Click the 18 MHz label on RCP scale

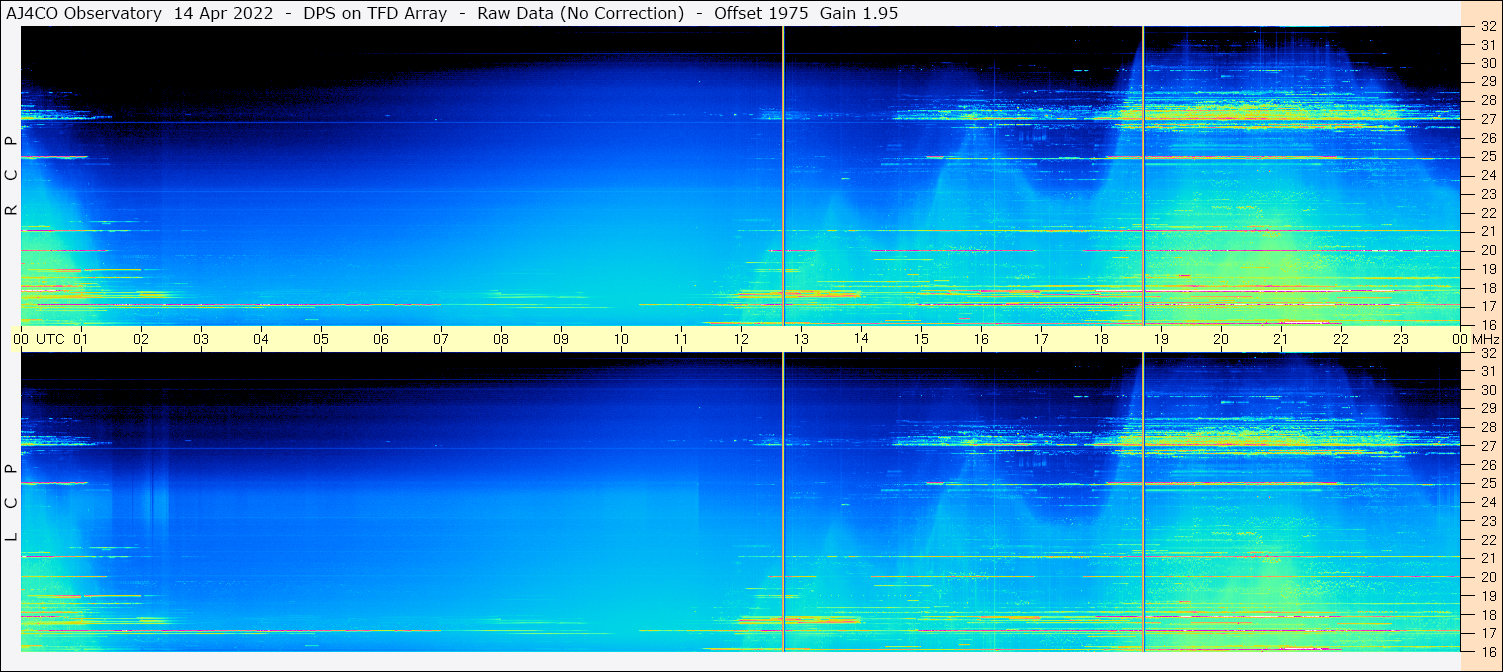[x=1488, y=288]
